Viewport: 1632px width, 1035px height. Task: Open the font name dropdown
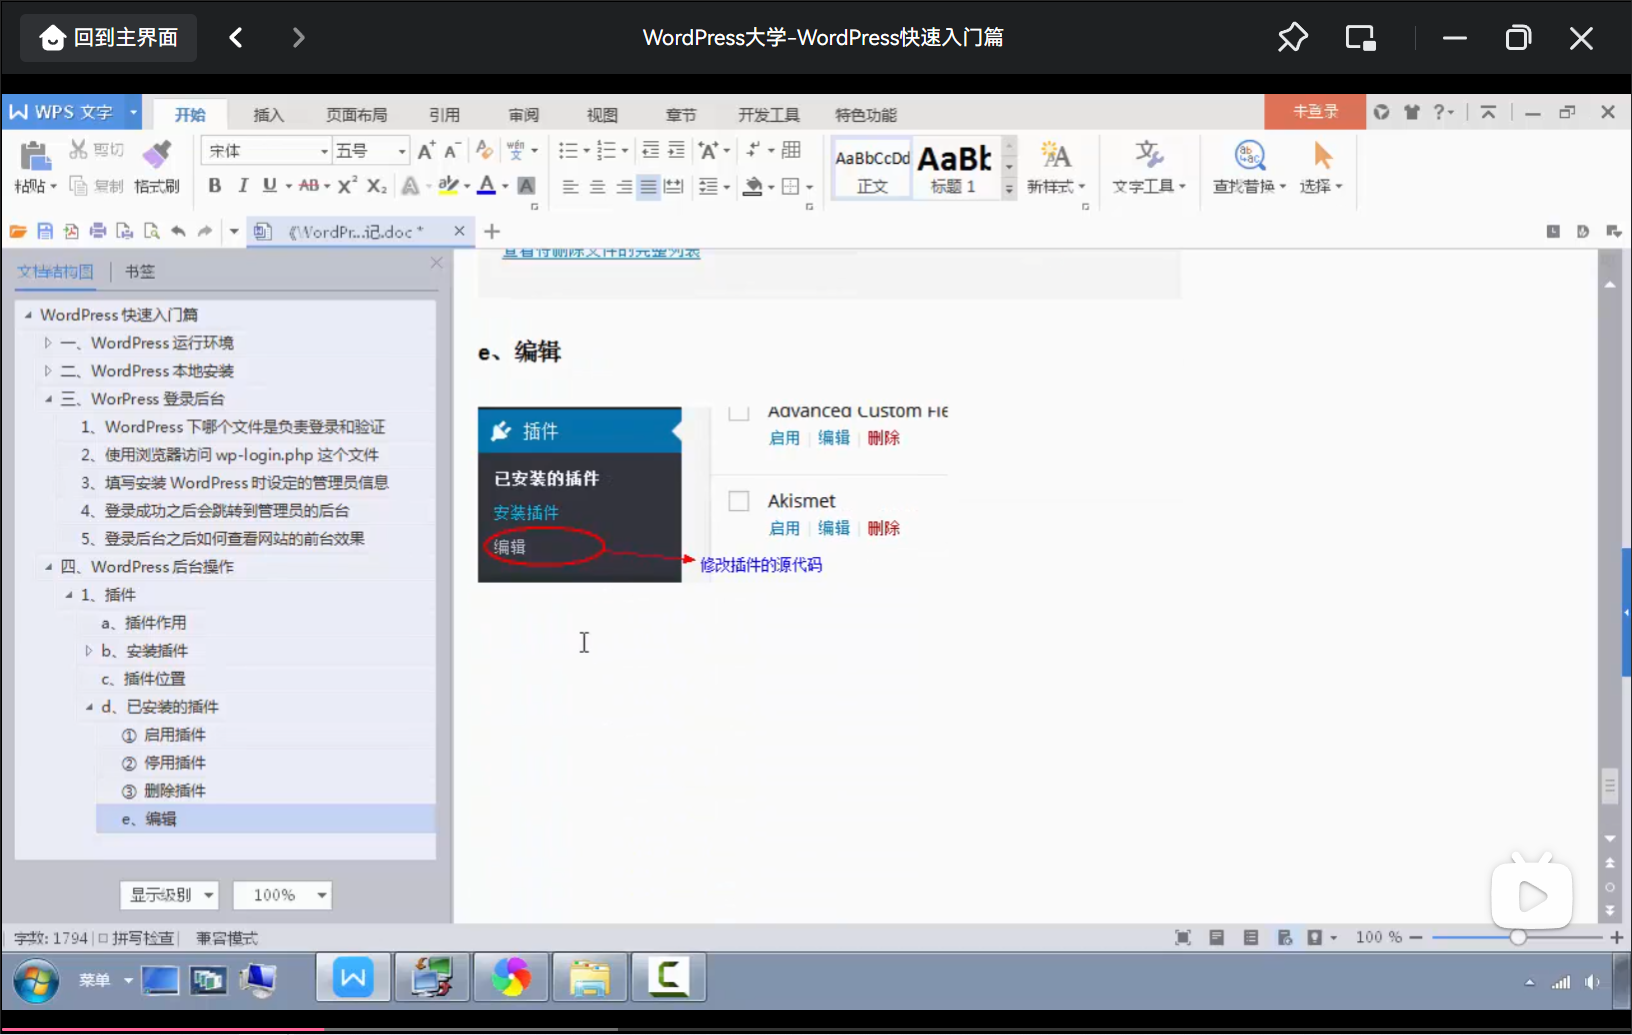pos(324,151)
